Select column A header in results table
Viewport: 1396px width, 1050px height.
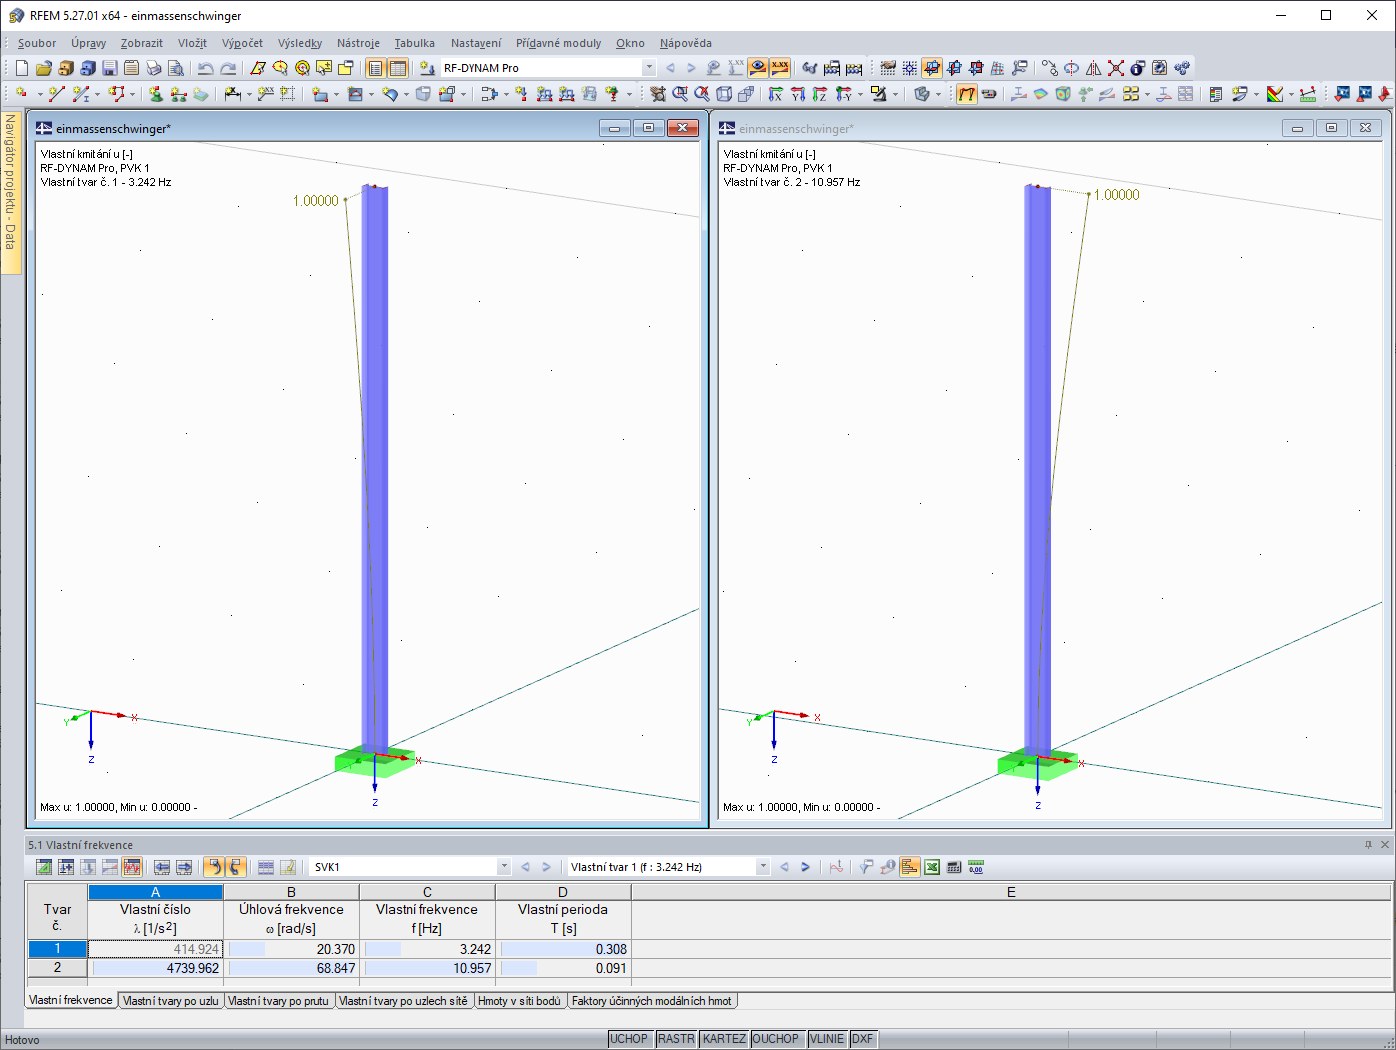coord(155,892)
